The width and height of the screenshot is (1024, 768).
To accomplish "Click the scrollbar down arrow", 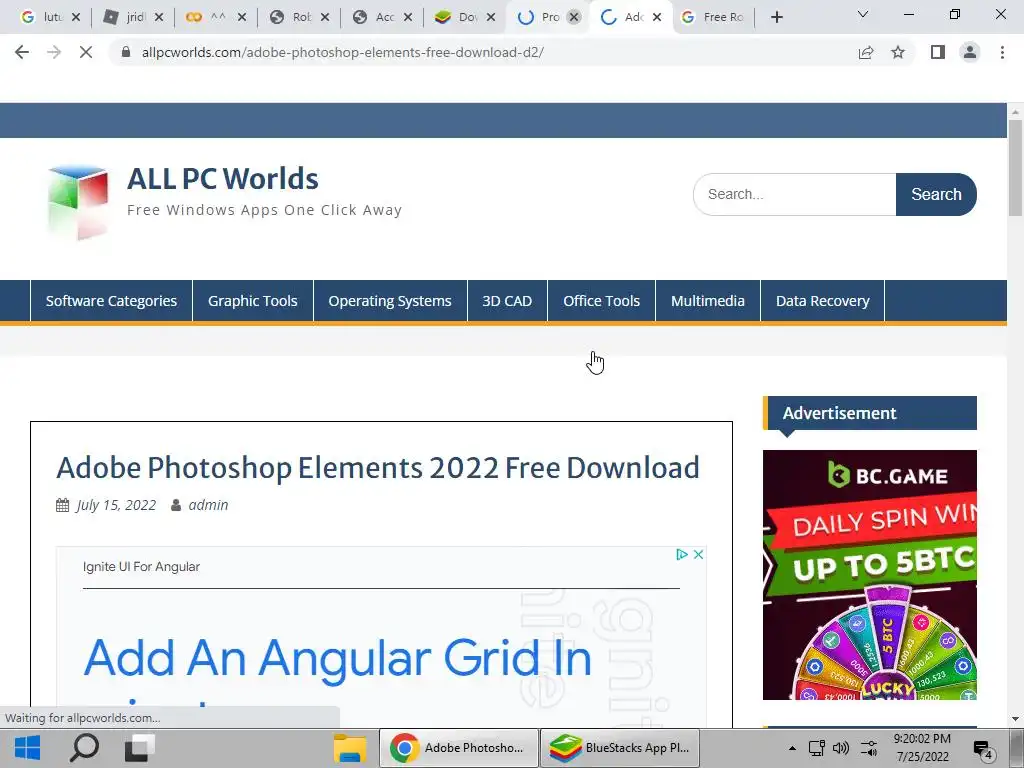I will [1016, 719].
